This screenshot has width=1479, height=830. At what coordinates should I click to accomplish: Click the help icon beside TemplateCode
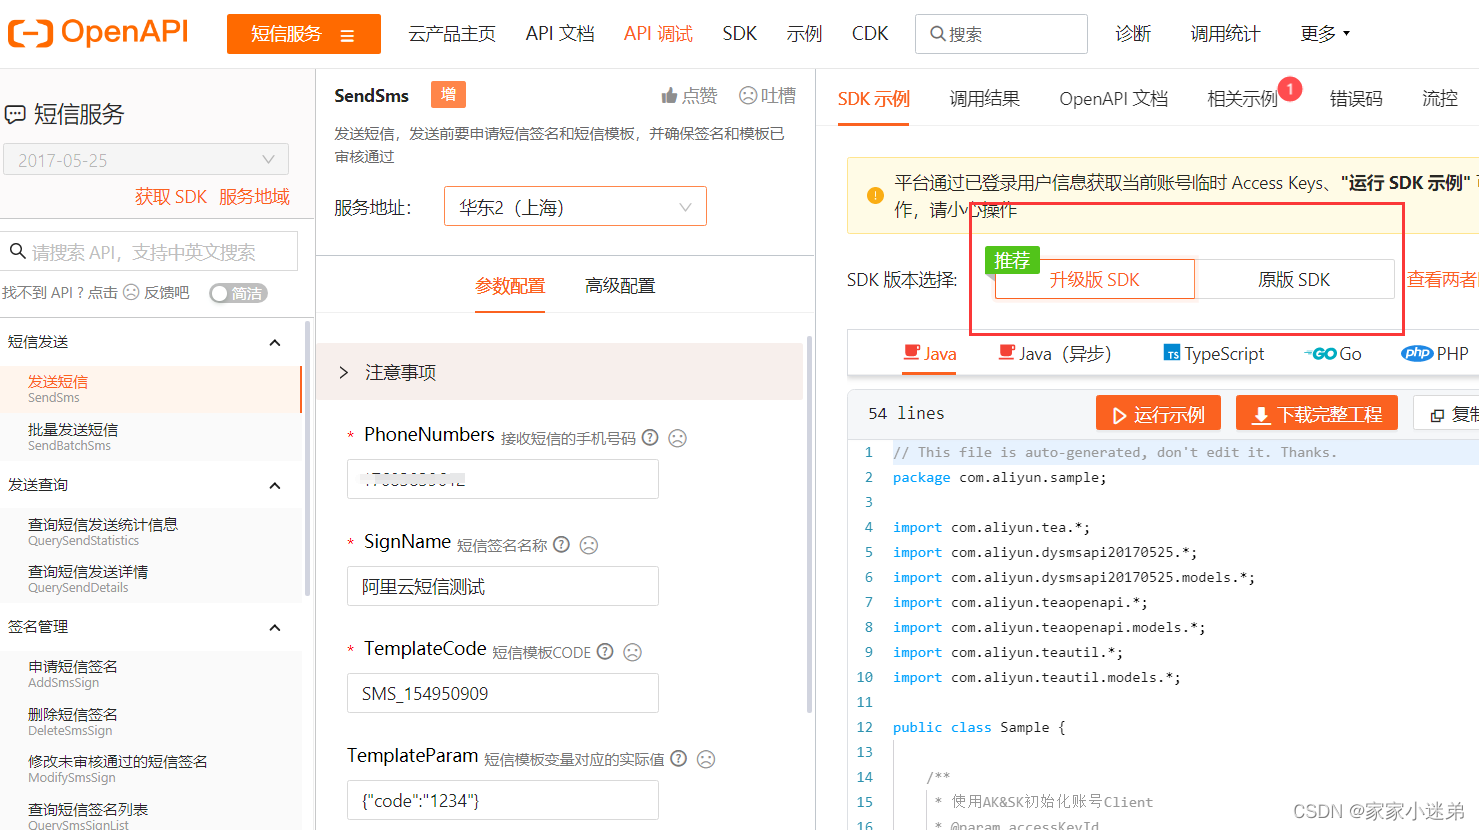[x=605, y=651]
